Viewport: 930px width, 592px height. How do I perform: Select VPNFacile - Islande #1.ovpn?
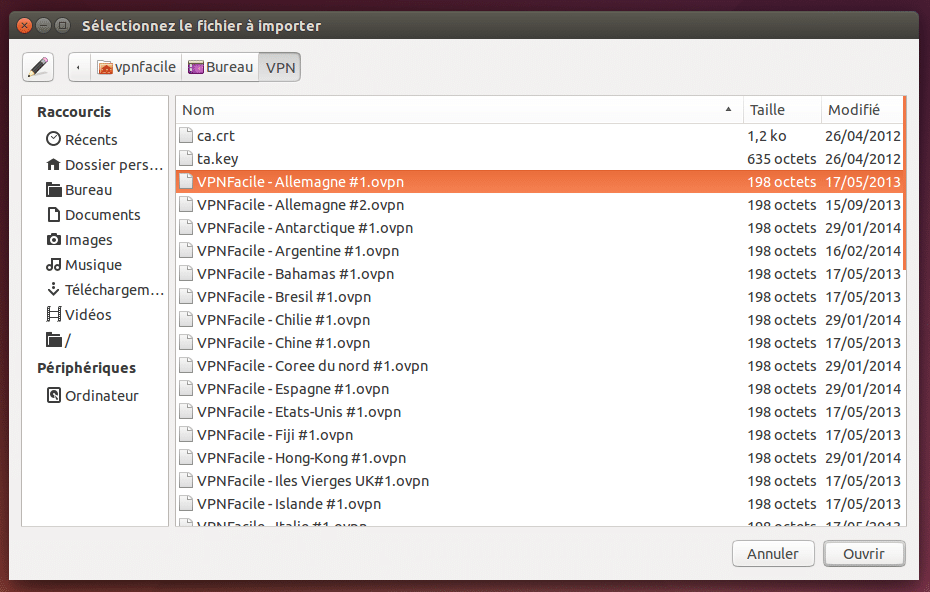(540, 504)
